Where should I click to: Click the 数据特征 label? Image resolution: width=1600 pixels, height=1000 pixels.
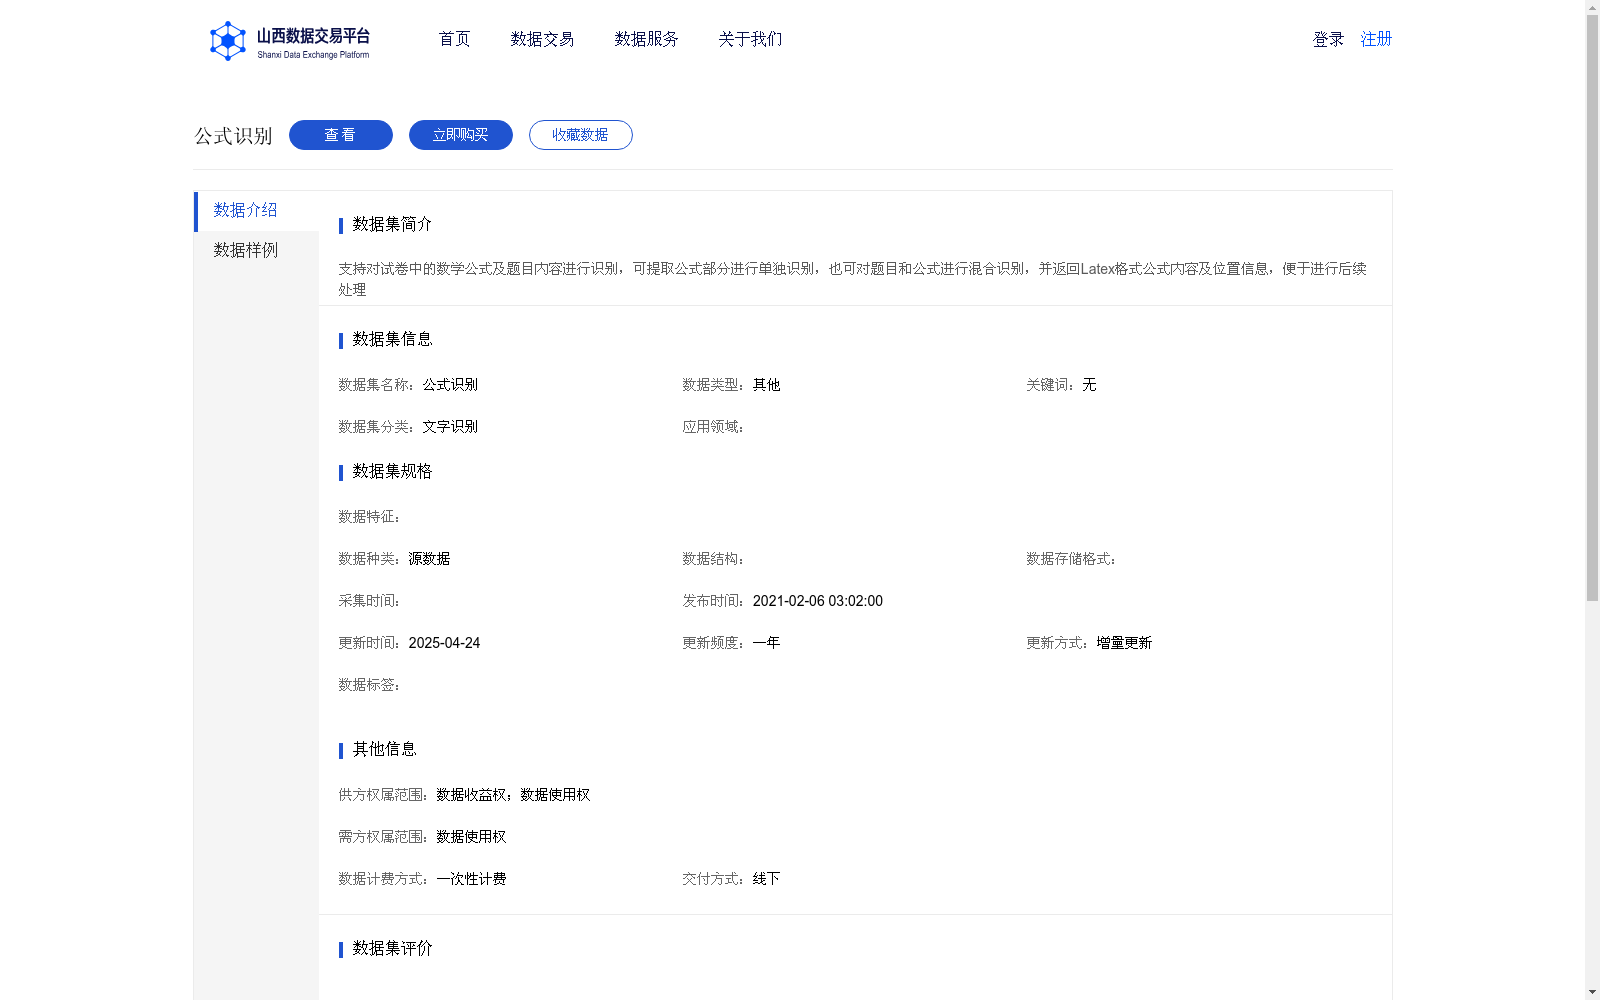click(x=369, y=517)
